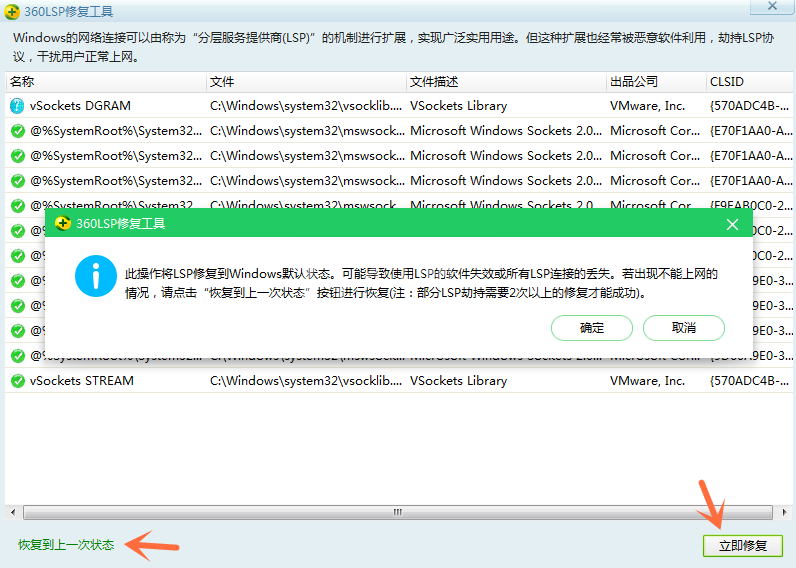Sort by the 名称 column header
The width and height of the screenshot is (796, 568).
[106, 82]
